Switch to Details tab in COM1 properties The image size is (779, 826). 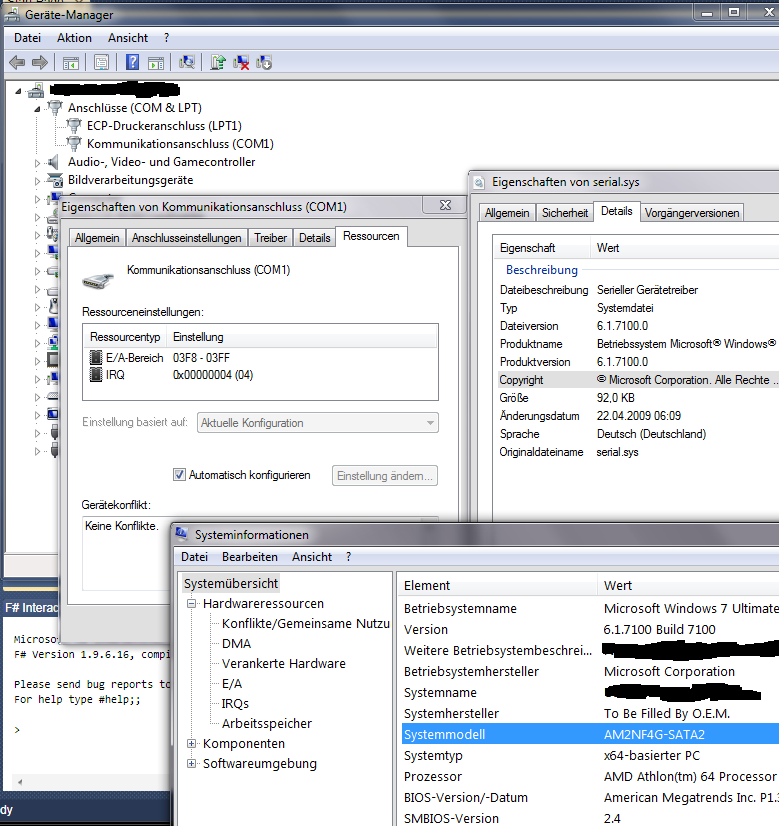point(314,238)
